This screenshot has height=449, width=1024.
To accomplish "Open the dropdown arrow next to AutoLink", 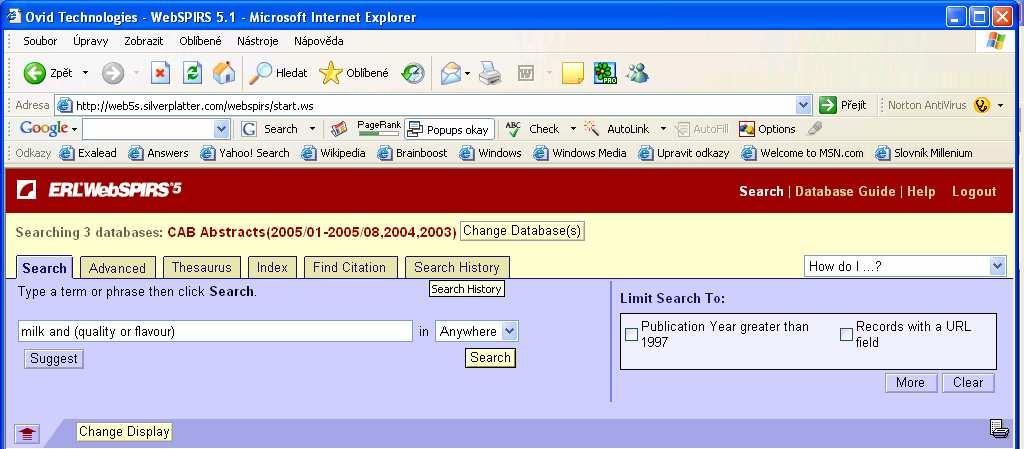I will pos(663,129).
